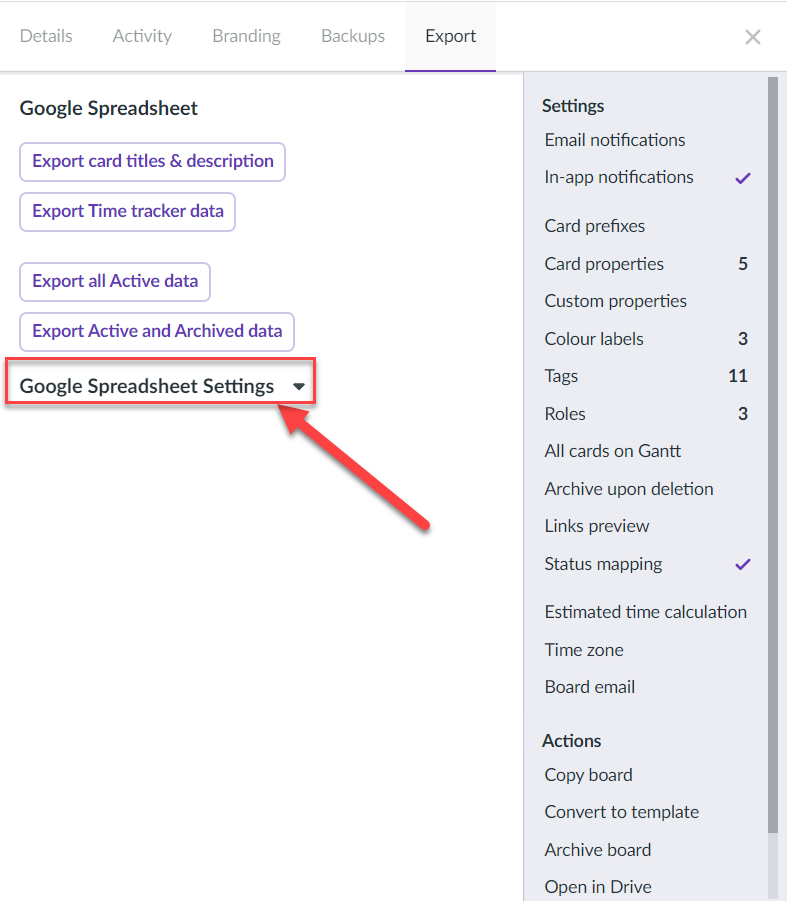787x901 pixels.
Task: Click Export card titles & description
Action: coord(152,161)
